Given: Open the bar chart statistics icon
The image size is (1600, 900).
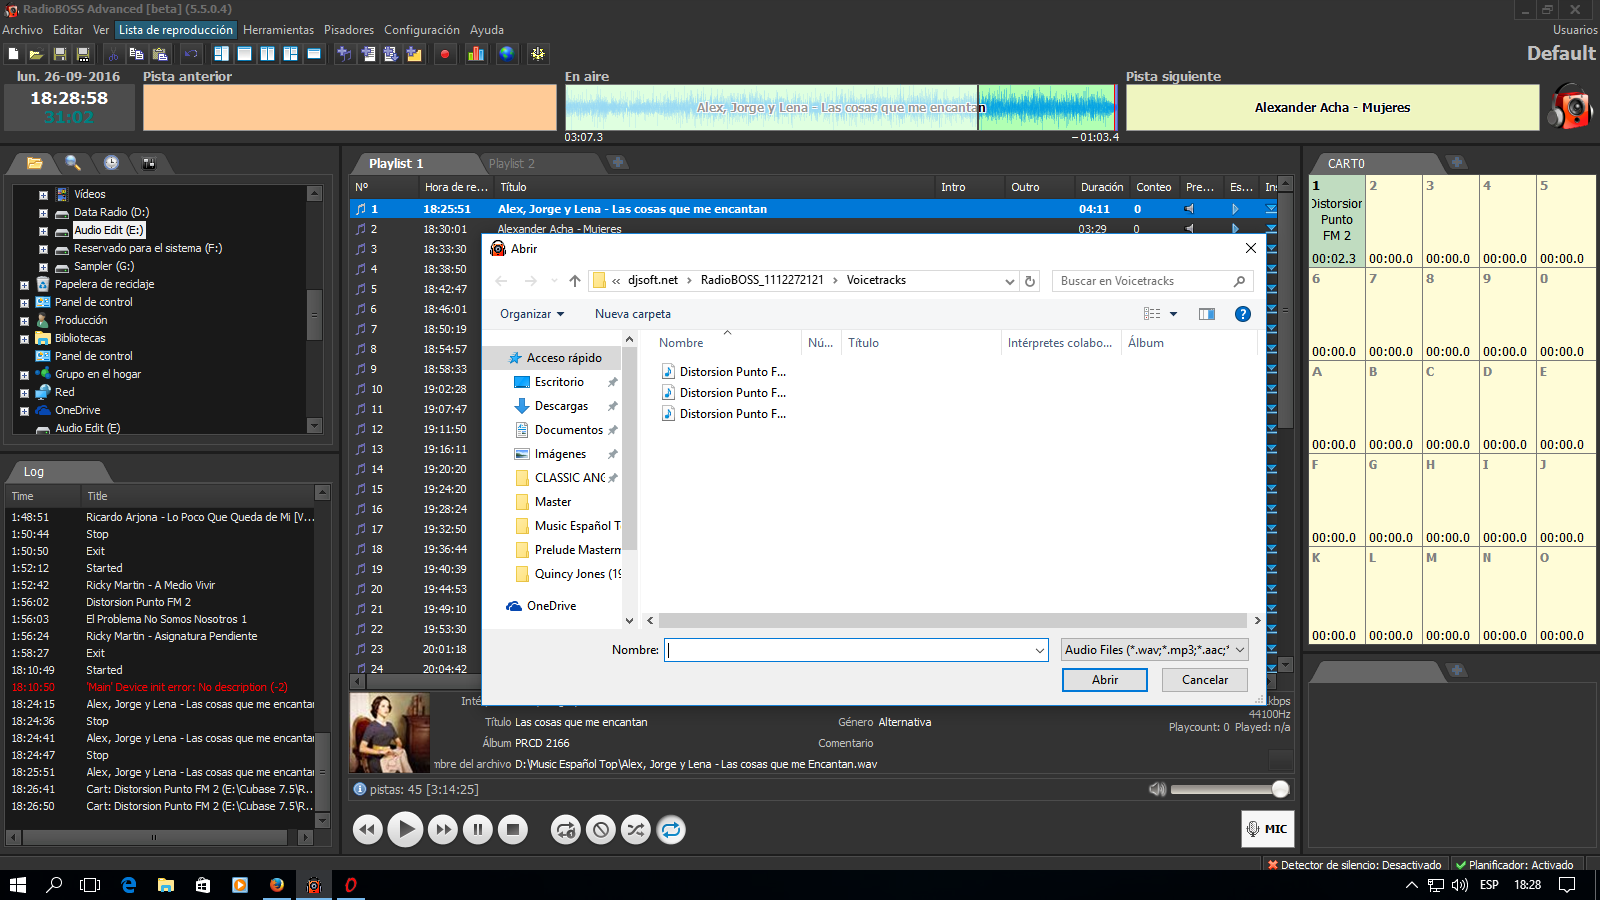Looking at the screenshot, I should point(476,54).
